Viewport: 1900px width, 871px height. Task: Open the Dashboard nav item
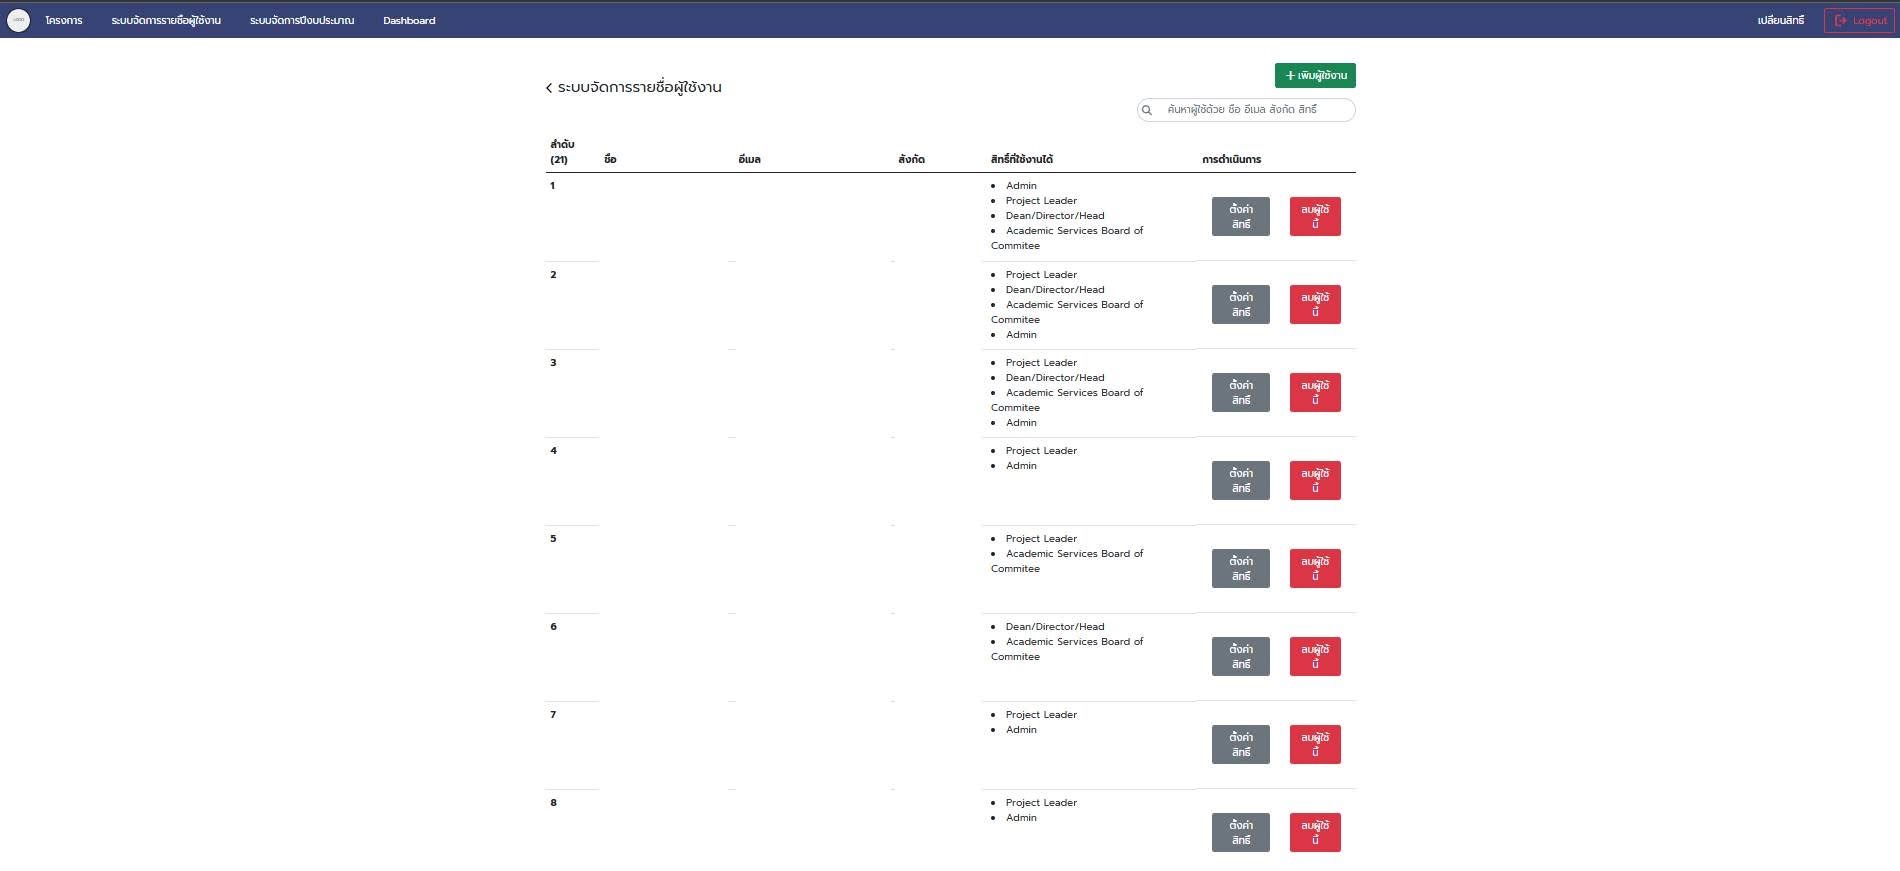coord(409,20)
